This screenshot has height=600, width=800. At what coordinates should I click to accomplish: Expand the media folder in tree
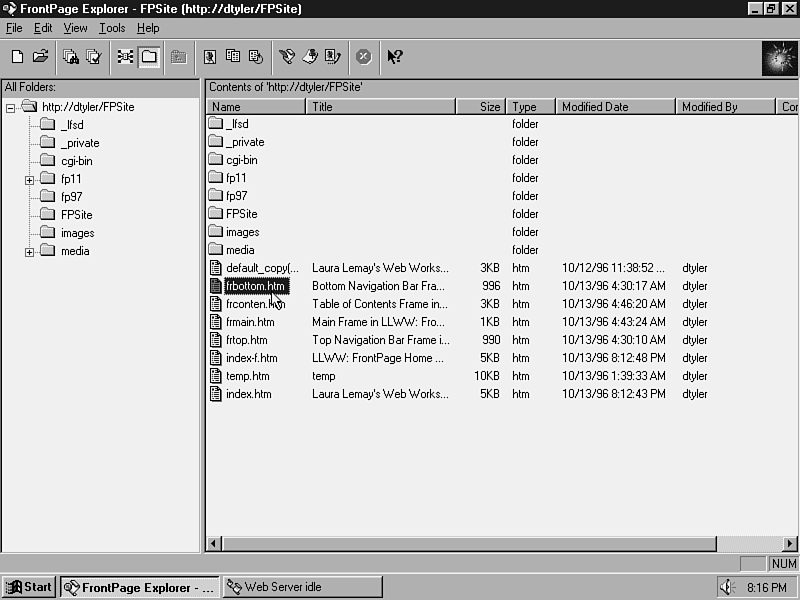coord(30,252)
